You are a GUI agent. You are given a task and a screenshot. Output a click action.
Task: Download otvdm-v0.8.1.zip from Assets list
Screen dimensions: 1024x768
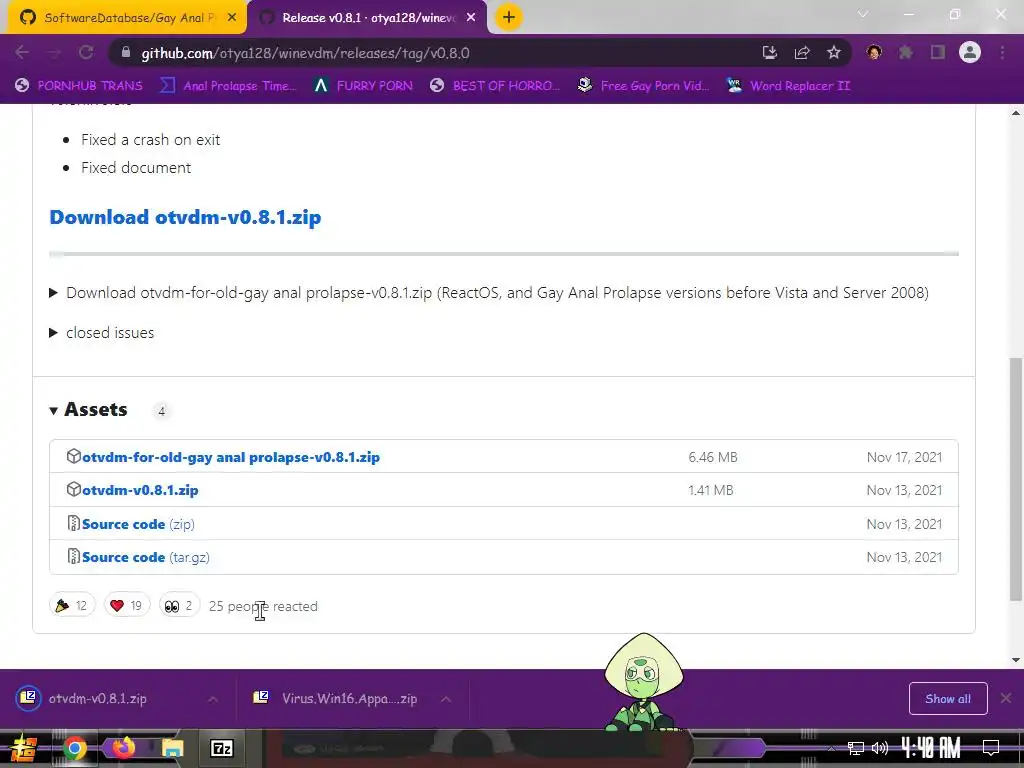pos(140,490)
